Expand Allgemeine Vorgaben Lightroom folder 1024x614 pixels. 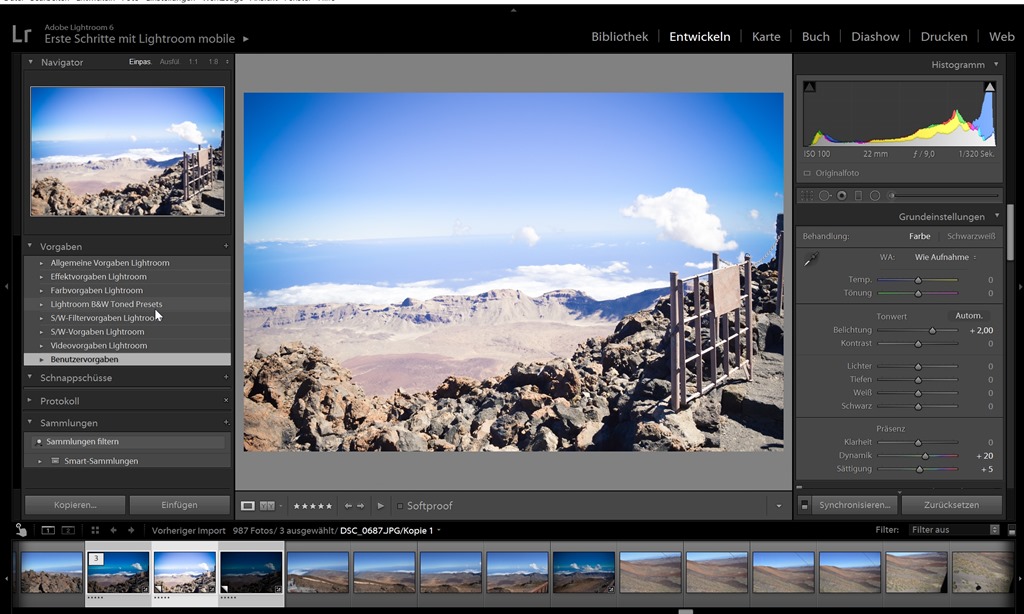pos(41,263)
